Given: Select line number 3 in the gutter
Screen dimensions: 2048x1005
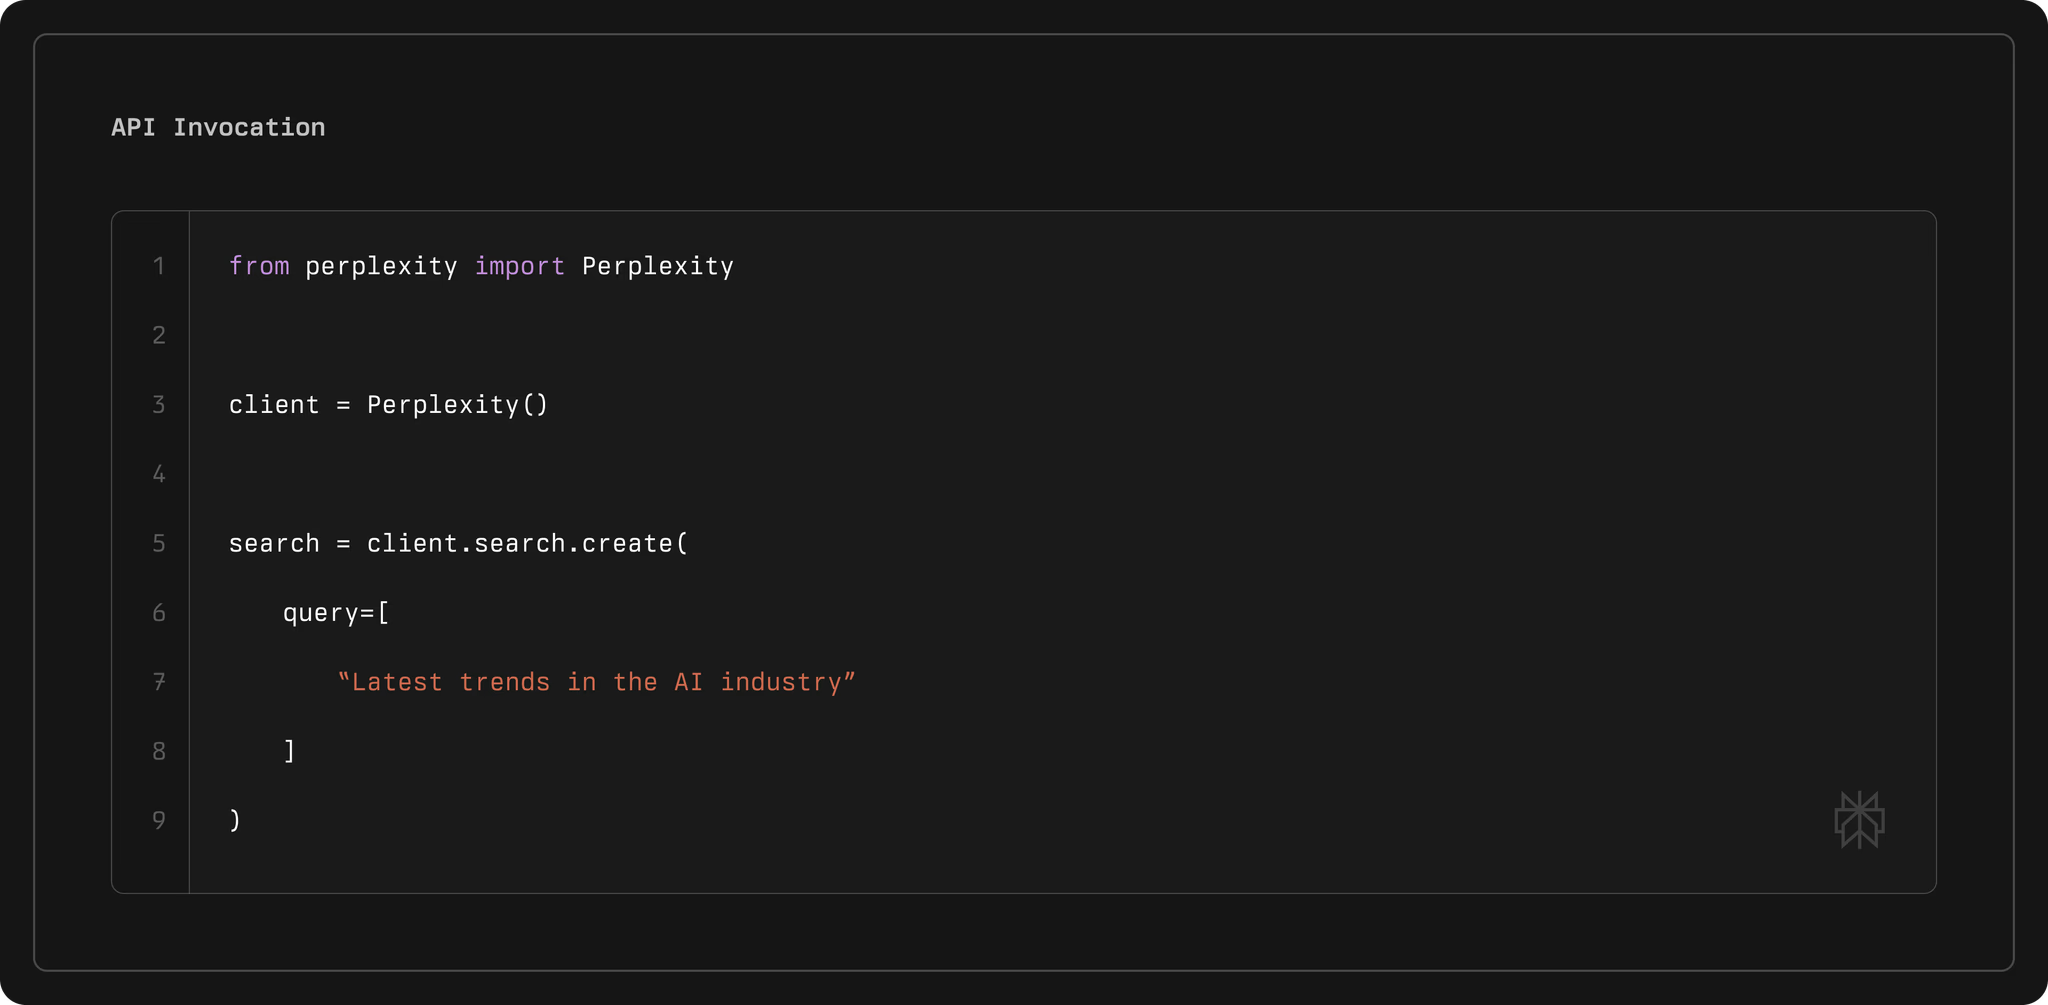Looking at the screenshot, I should 159,405.
